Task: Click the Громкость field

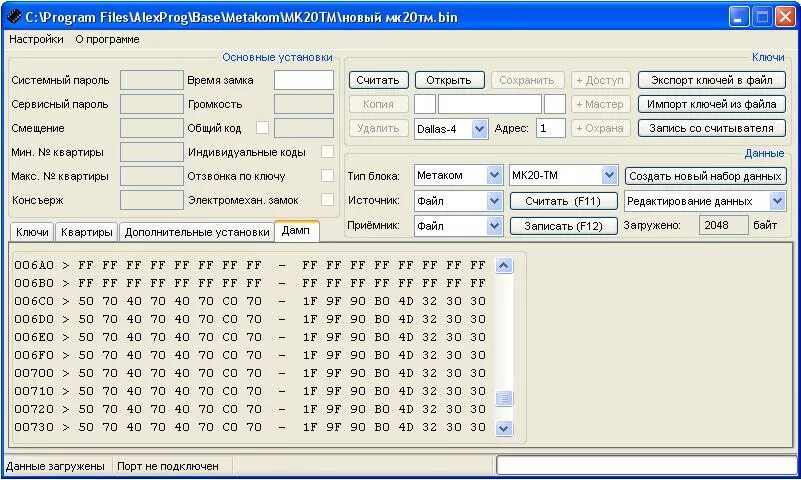Action: tap(304, 104)
